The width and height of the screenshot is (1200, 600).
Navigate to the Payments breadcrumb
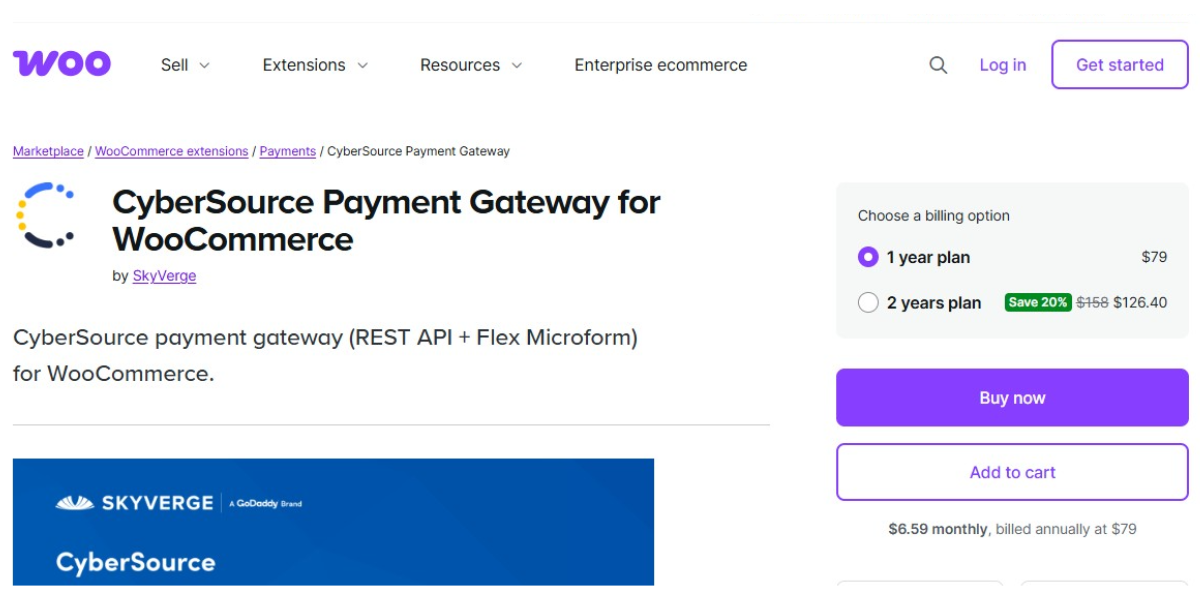[288, 151]
